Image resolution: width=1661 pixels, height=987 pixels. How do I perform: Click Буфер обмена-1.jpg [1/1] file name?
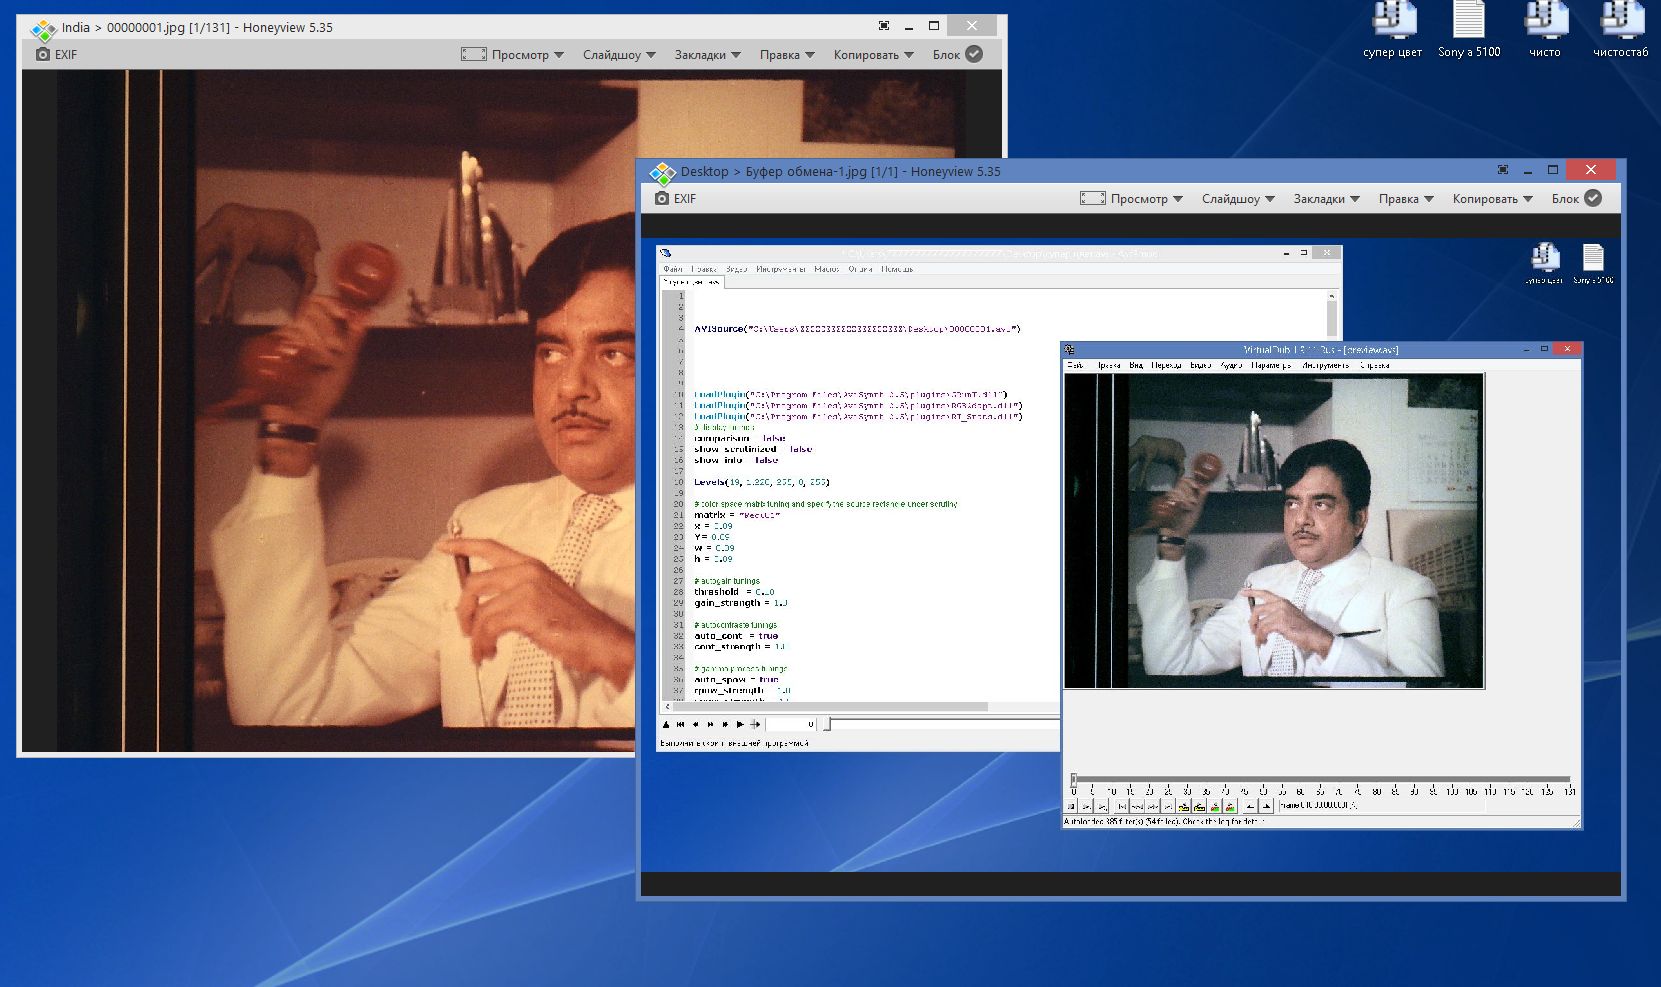(822, 171)
